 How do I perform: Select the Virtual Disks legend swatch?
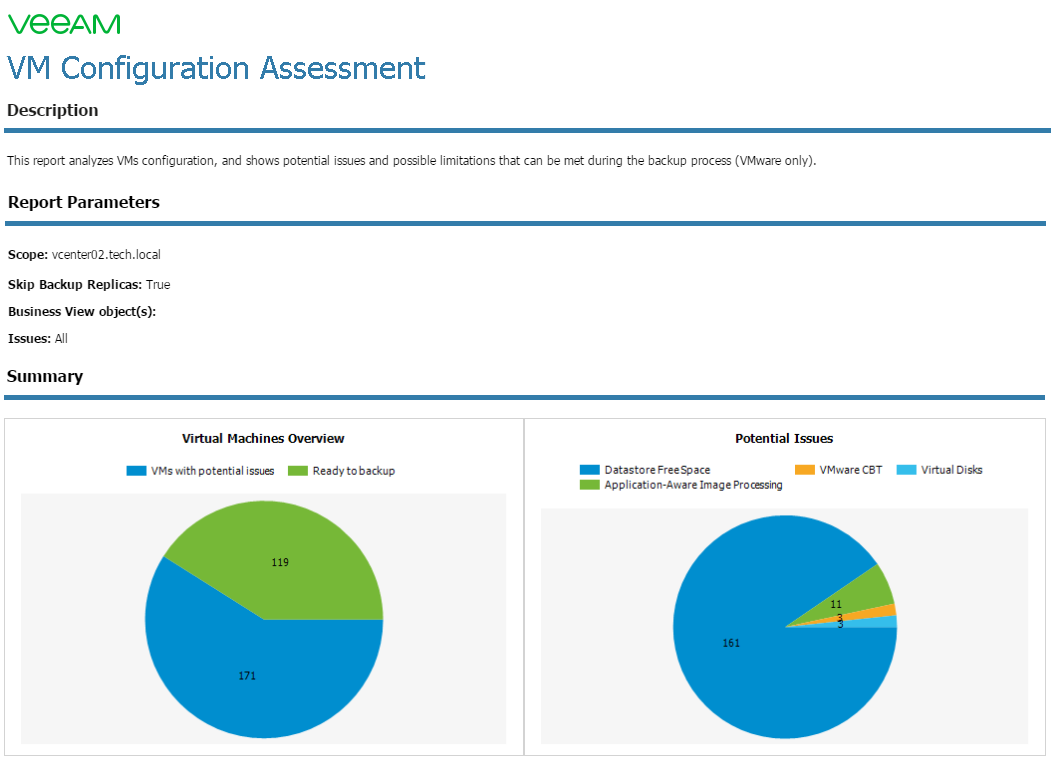tap(906, 469)
